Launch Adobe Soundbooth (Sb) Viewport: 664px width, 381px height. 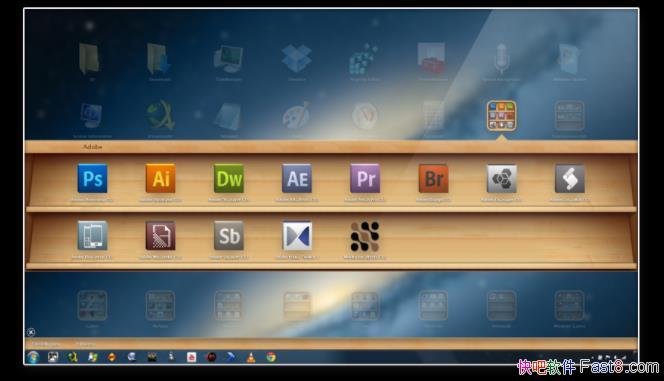229,236
